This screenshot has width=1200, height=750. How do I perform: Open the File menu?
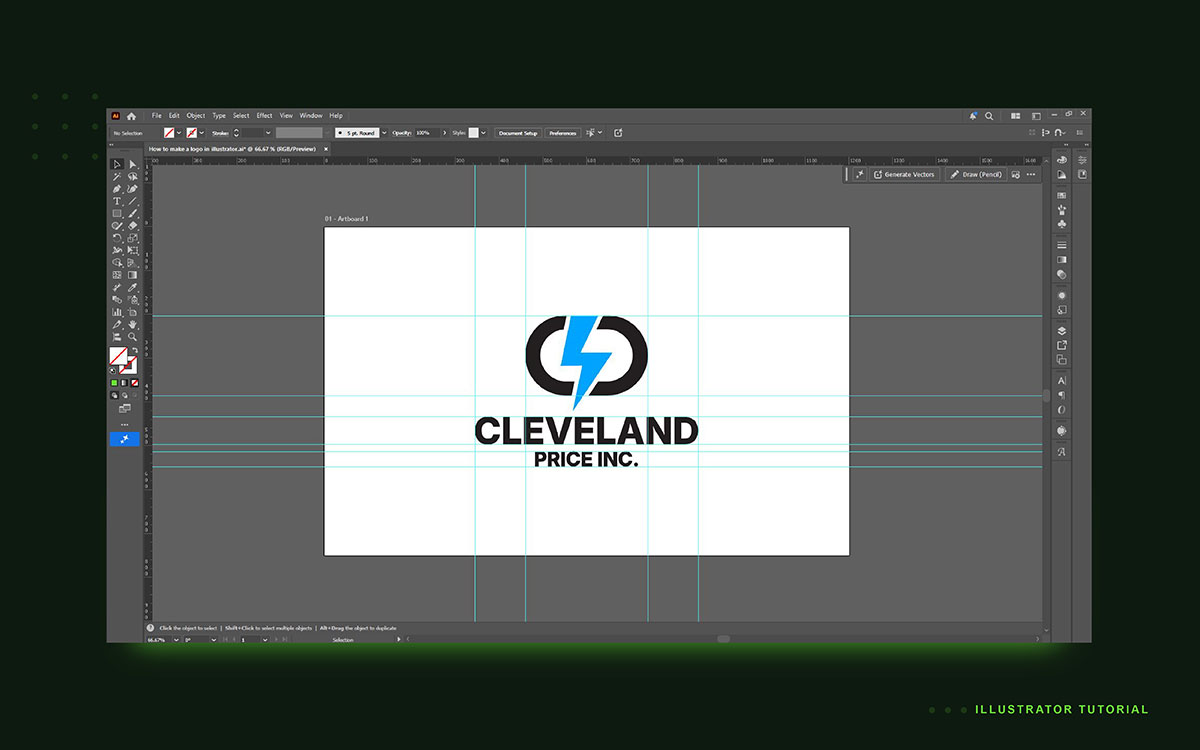click(157, 116)
